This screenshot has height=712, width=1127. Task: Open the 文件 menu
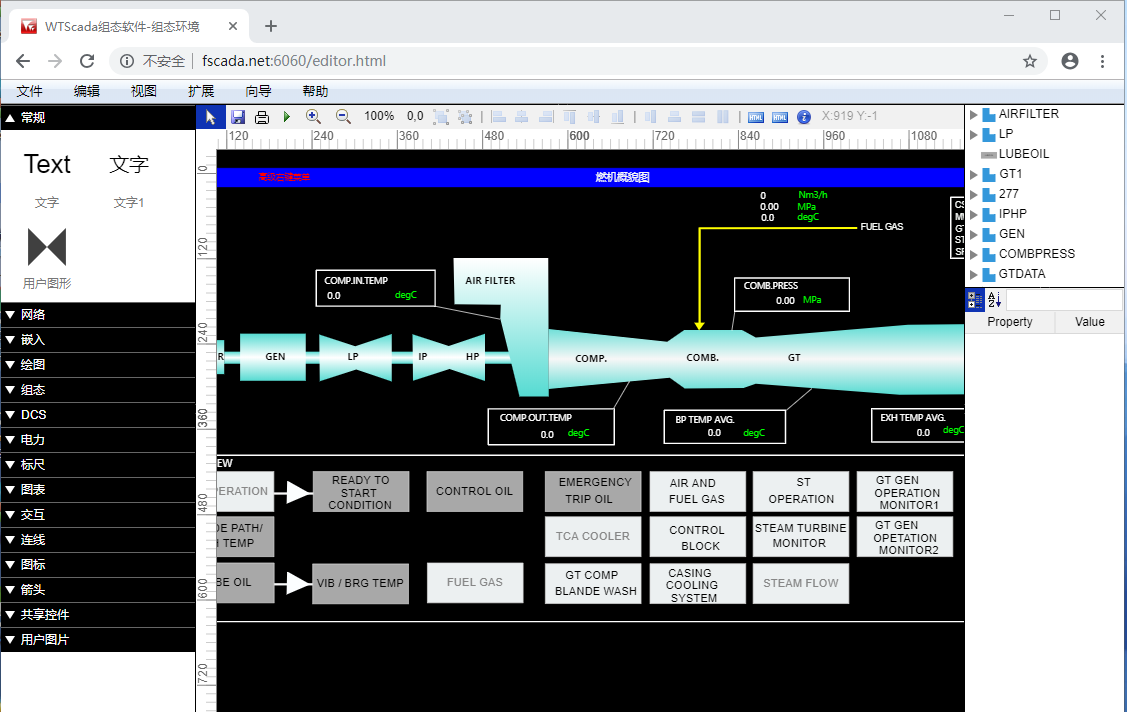[x=29, y=91]
